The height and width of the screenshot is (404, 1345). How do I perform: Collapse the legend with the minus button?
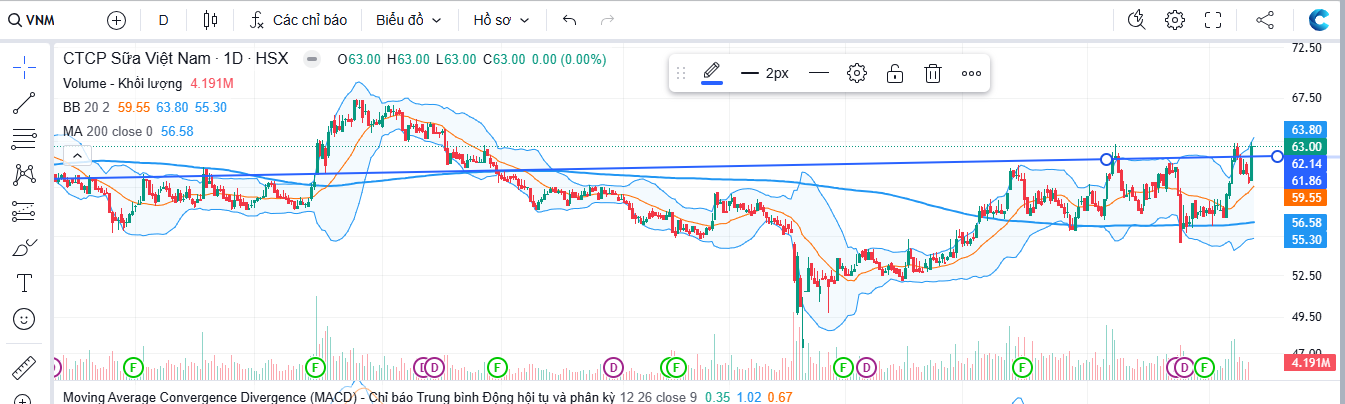(x=312, y=59)
